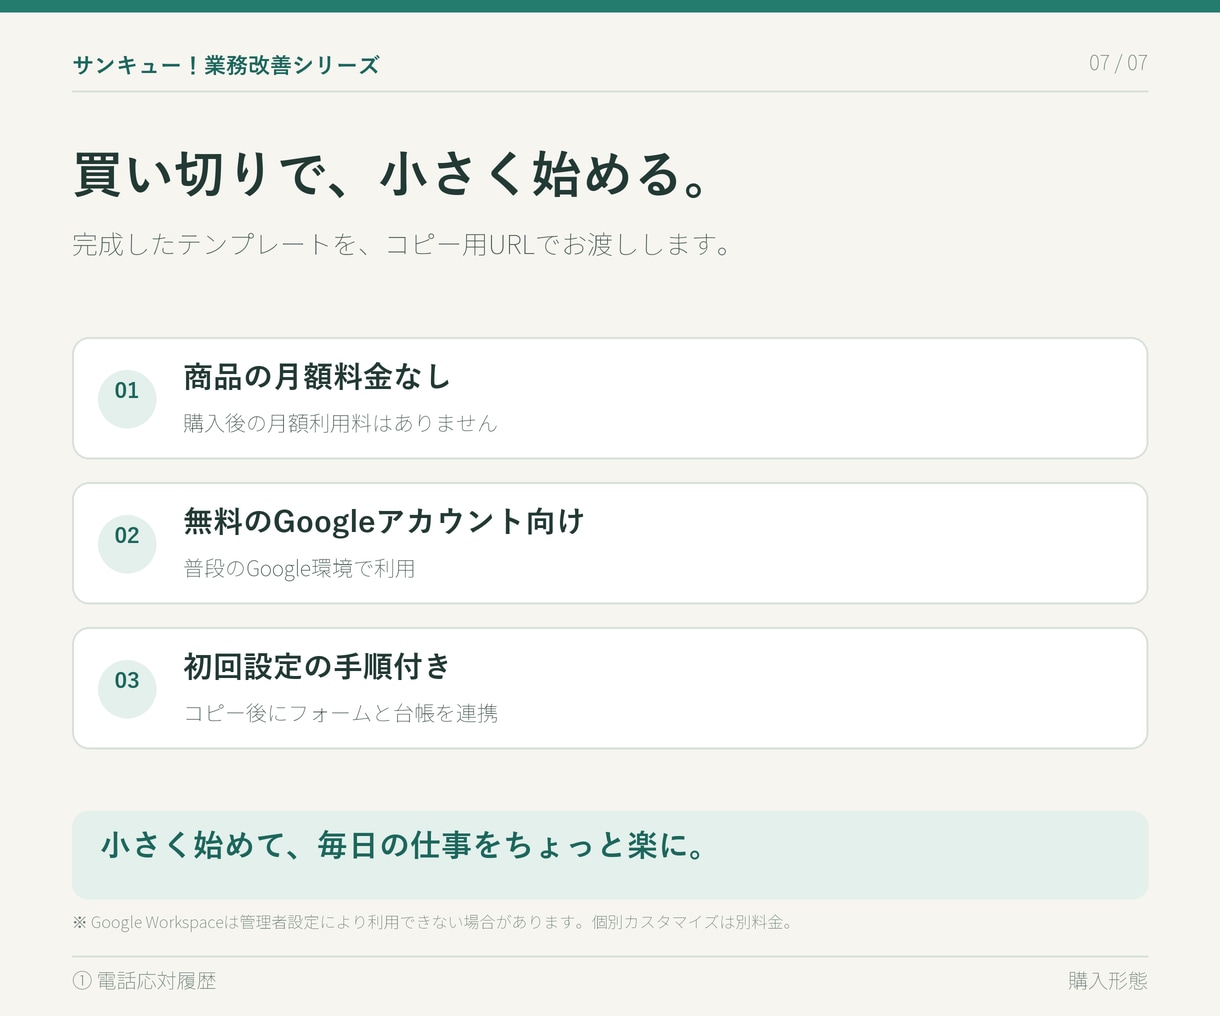Screen dimensions: 1220x1016
Task: Click the subtitle about コピー用URLでお渡しします
Action: pos(402,244)
